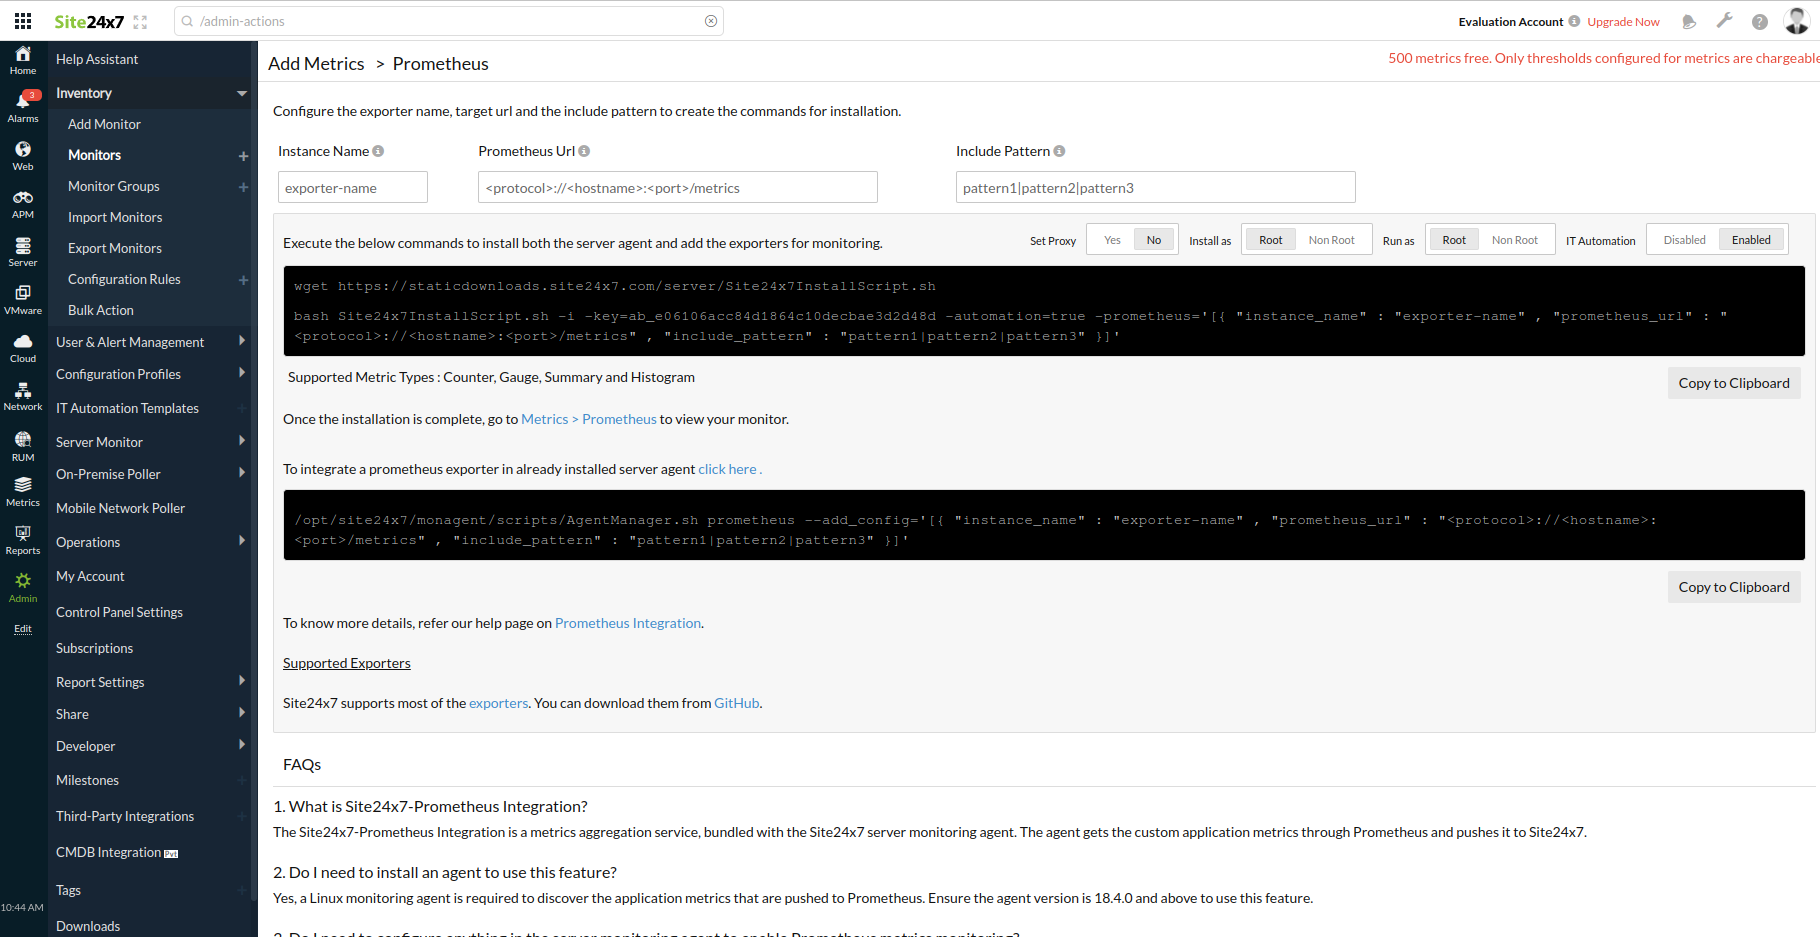This screenshot has width=1820, height=937.
Task: Choose Non Root for Install as
Action: [1331, 240]
